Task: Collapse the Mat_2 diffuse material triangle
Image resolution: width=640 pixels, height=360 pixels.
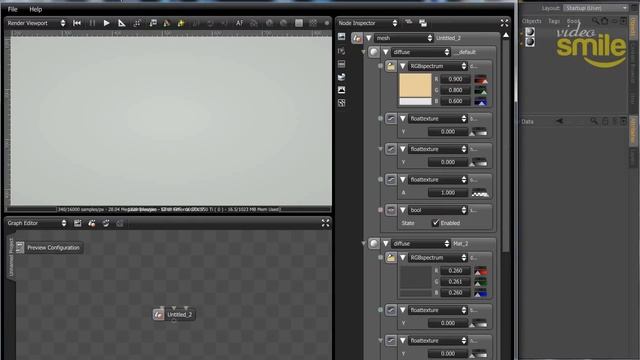Action: pos(386,244)
